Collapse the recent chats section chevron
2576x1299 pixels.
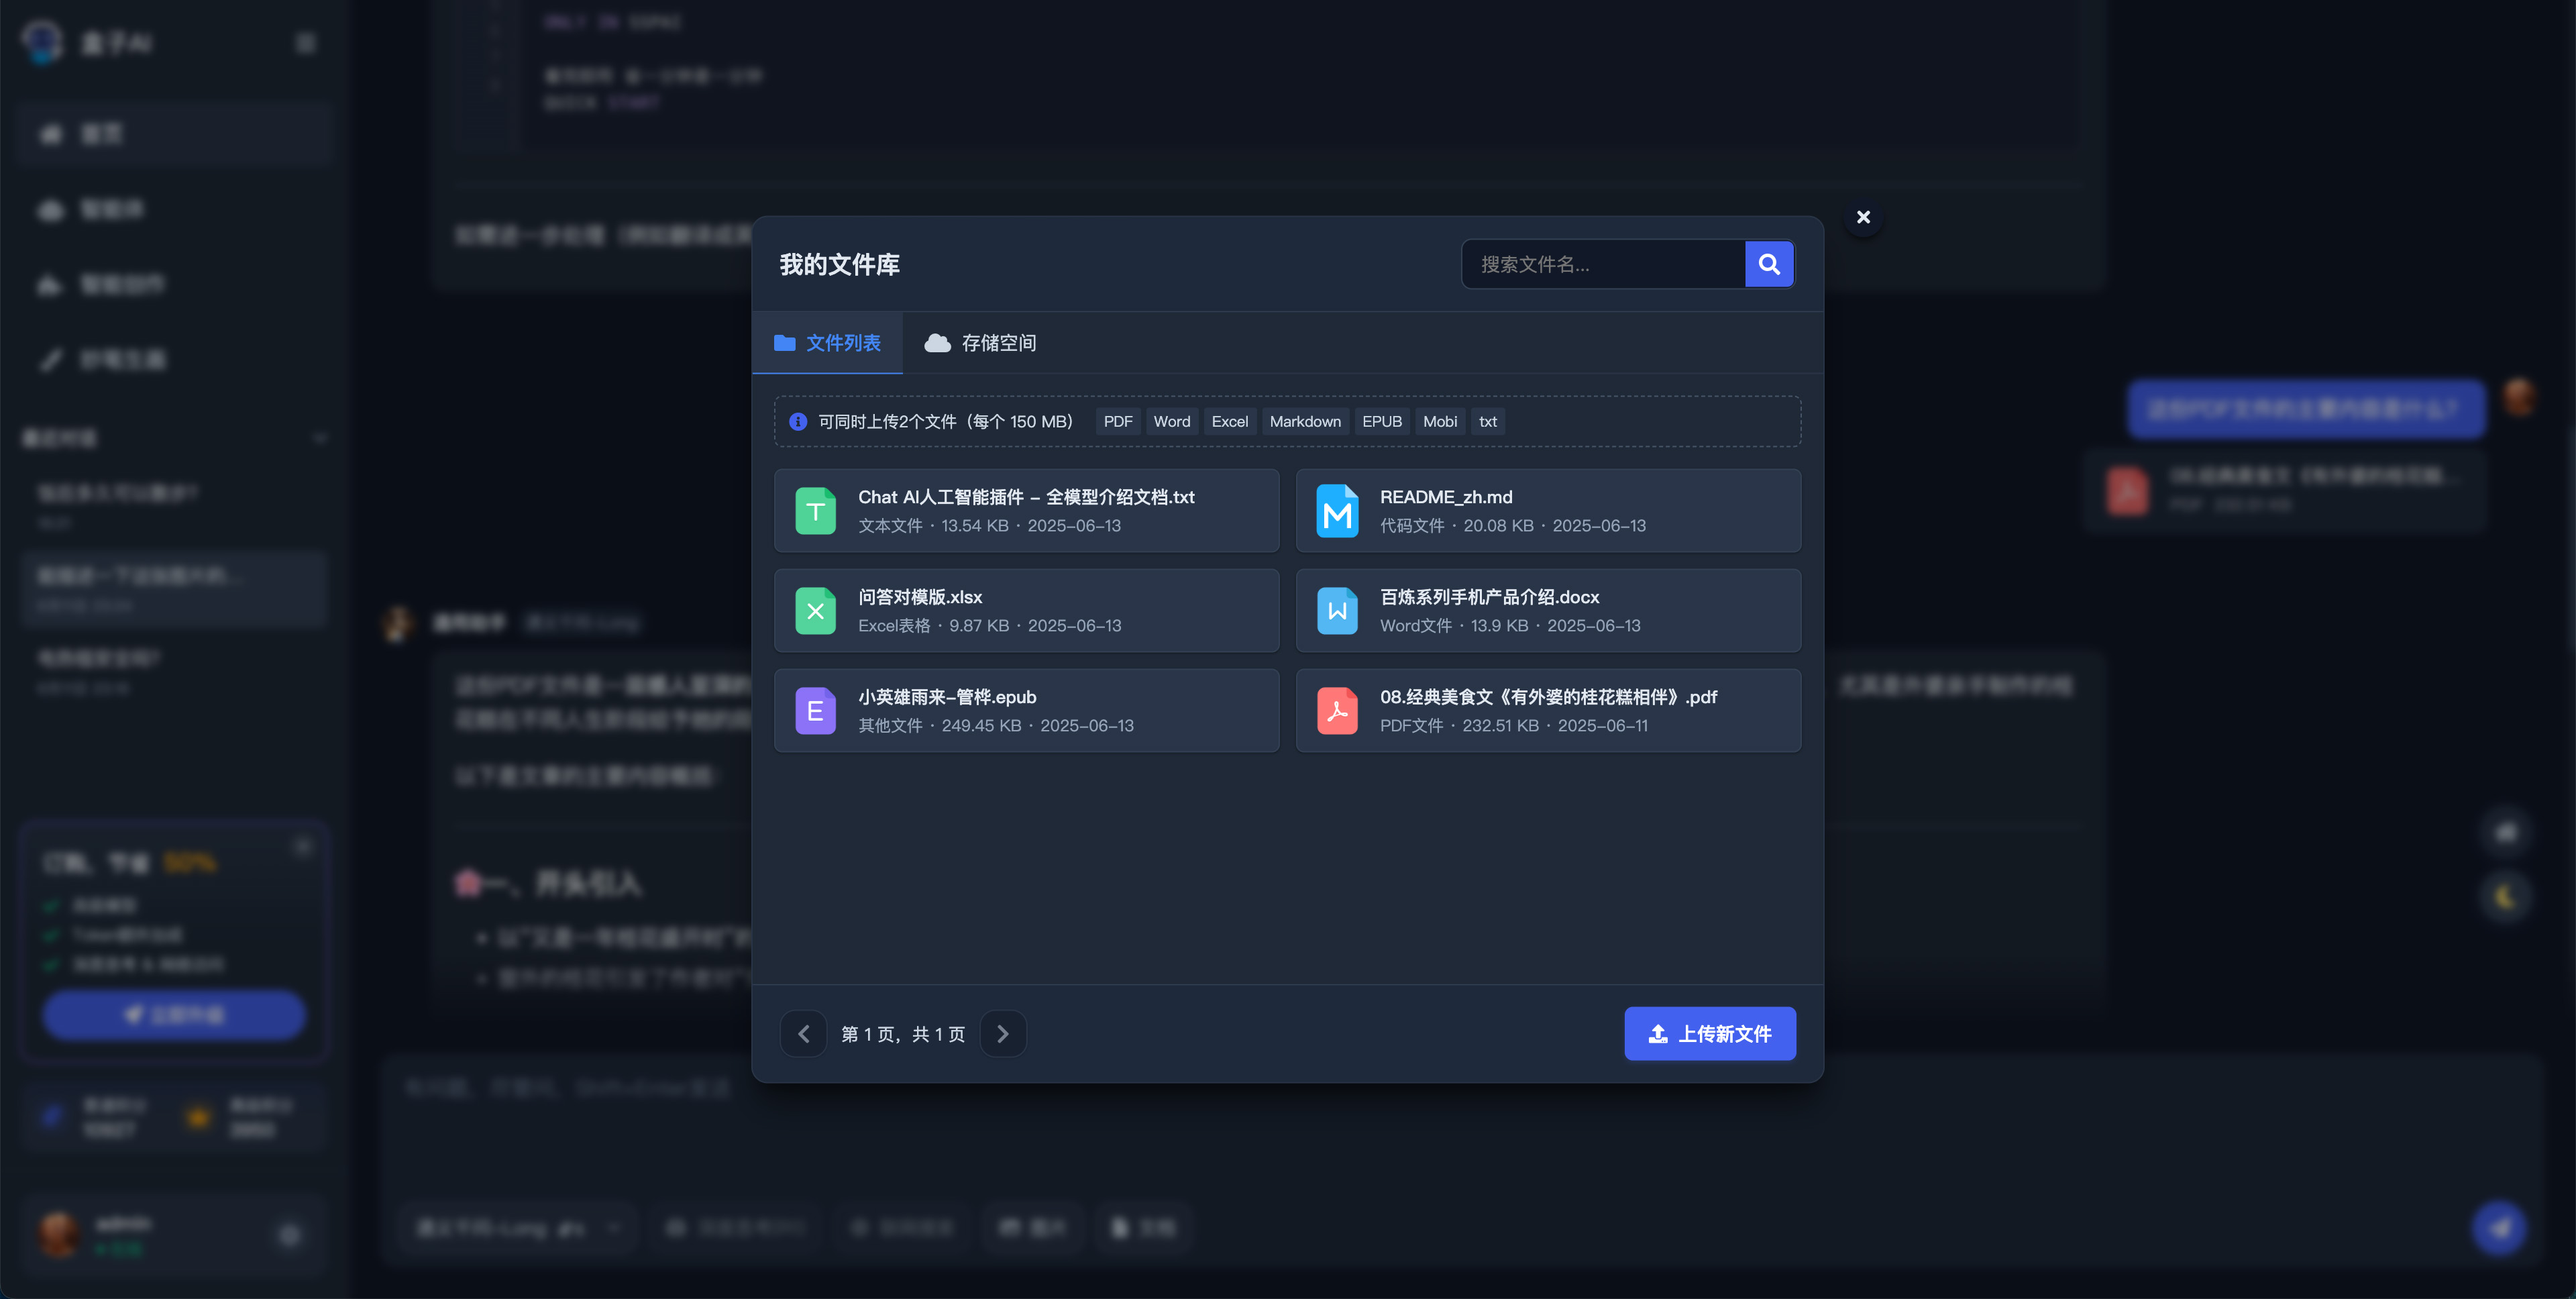(320, 438)
